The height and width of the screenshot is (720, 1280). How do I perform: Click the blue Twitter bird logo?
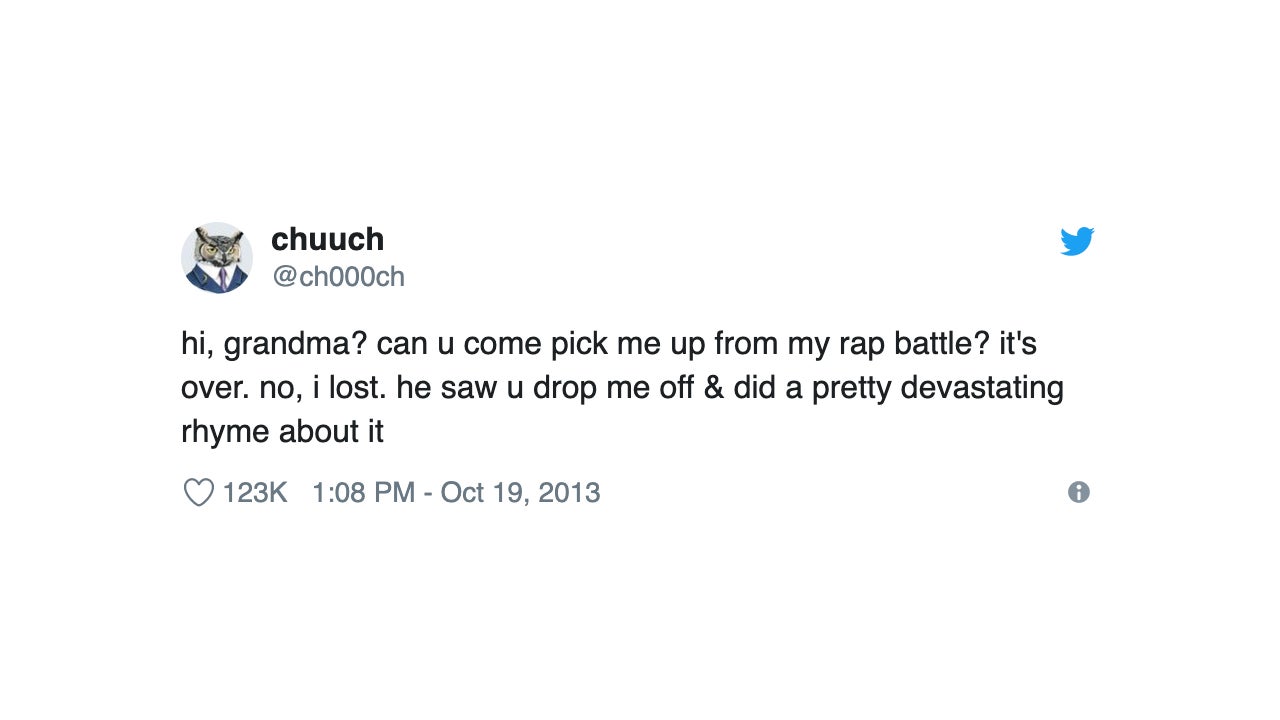[1077, 241]
